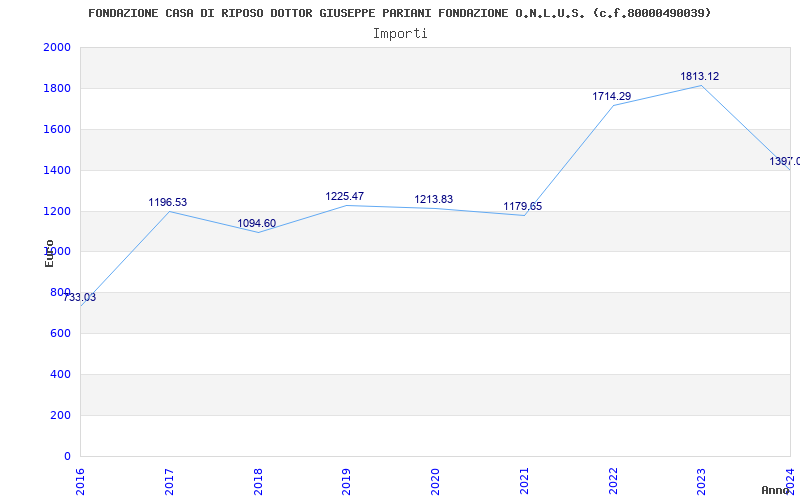Select the 200 y-axis tick label
Image resolution: width=800 pixels, height=500 pixels.
[x=60, y=415]
